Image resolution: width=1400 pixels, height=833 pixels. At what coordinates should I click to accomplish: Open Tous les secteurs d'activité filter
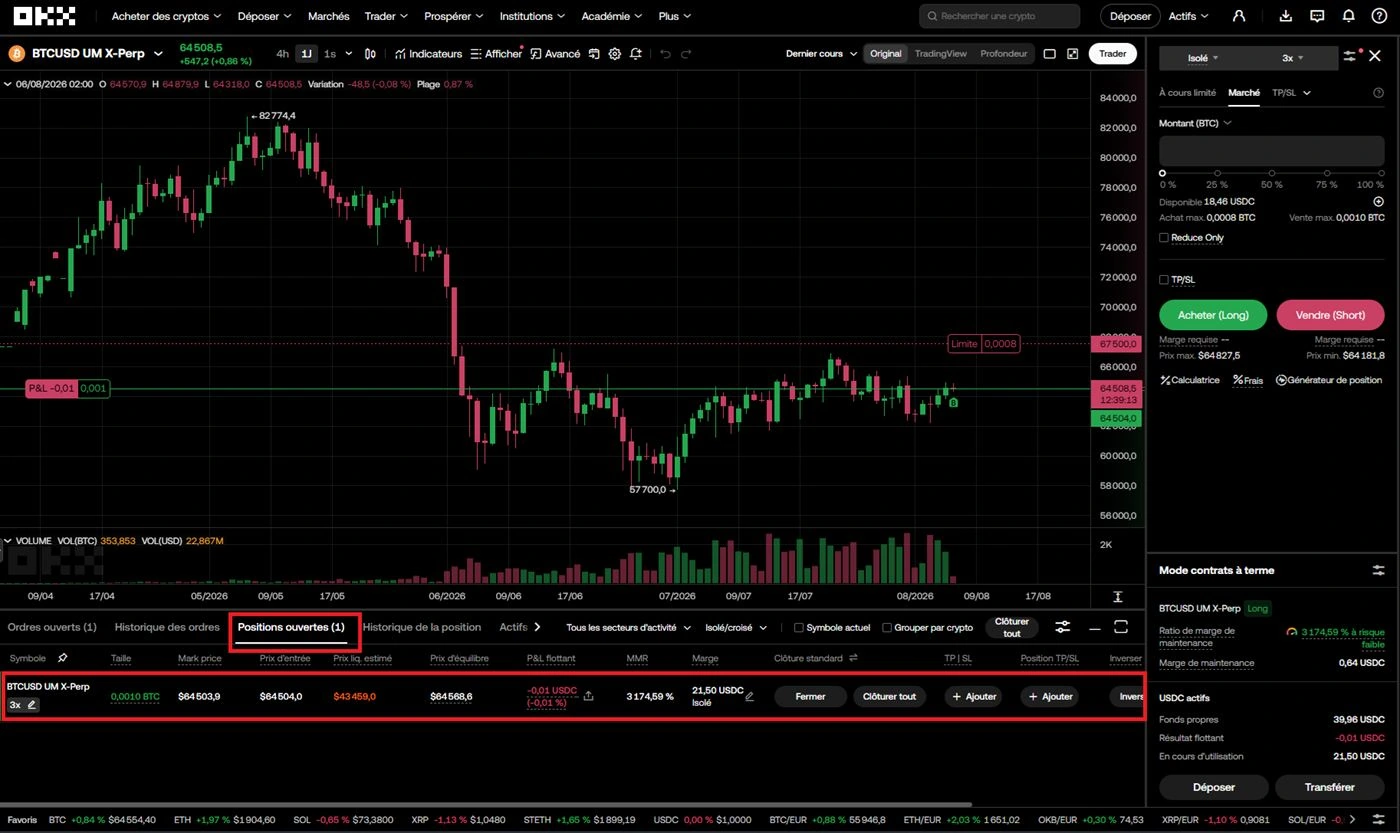tap(628, 628)
